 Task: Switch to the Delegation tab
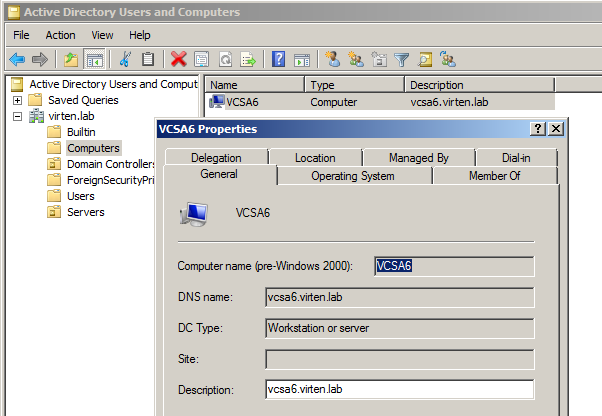(216, 158)
